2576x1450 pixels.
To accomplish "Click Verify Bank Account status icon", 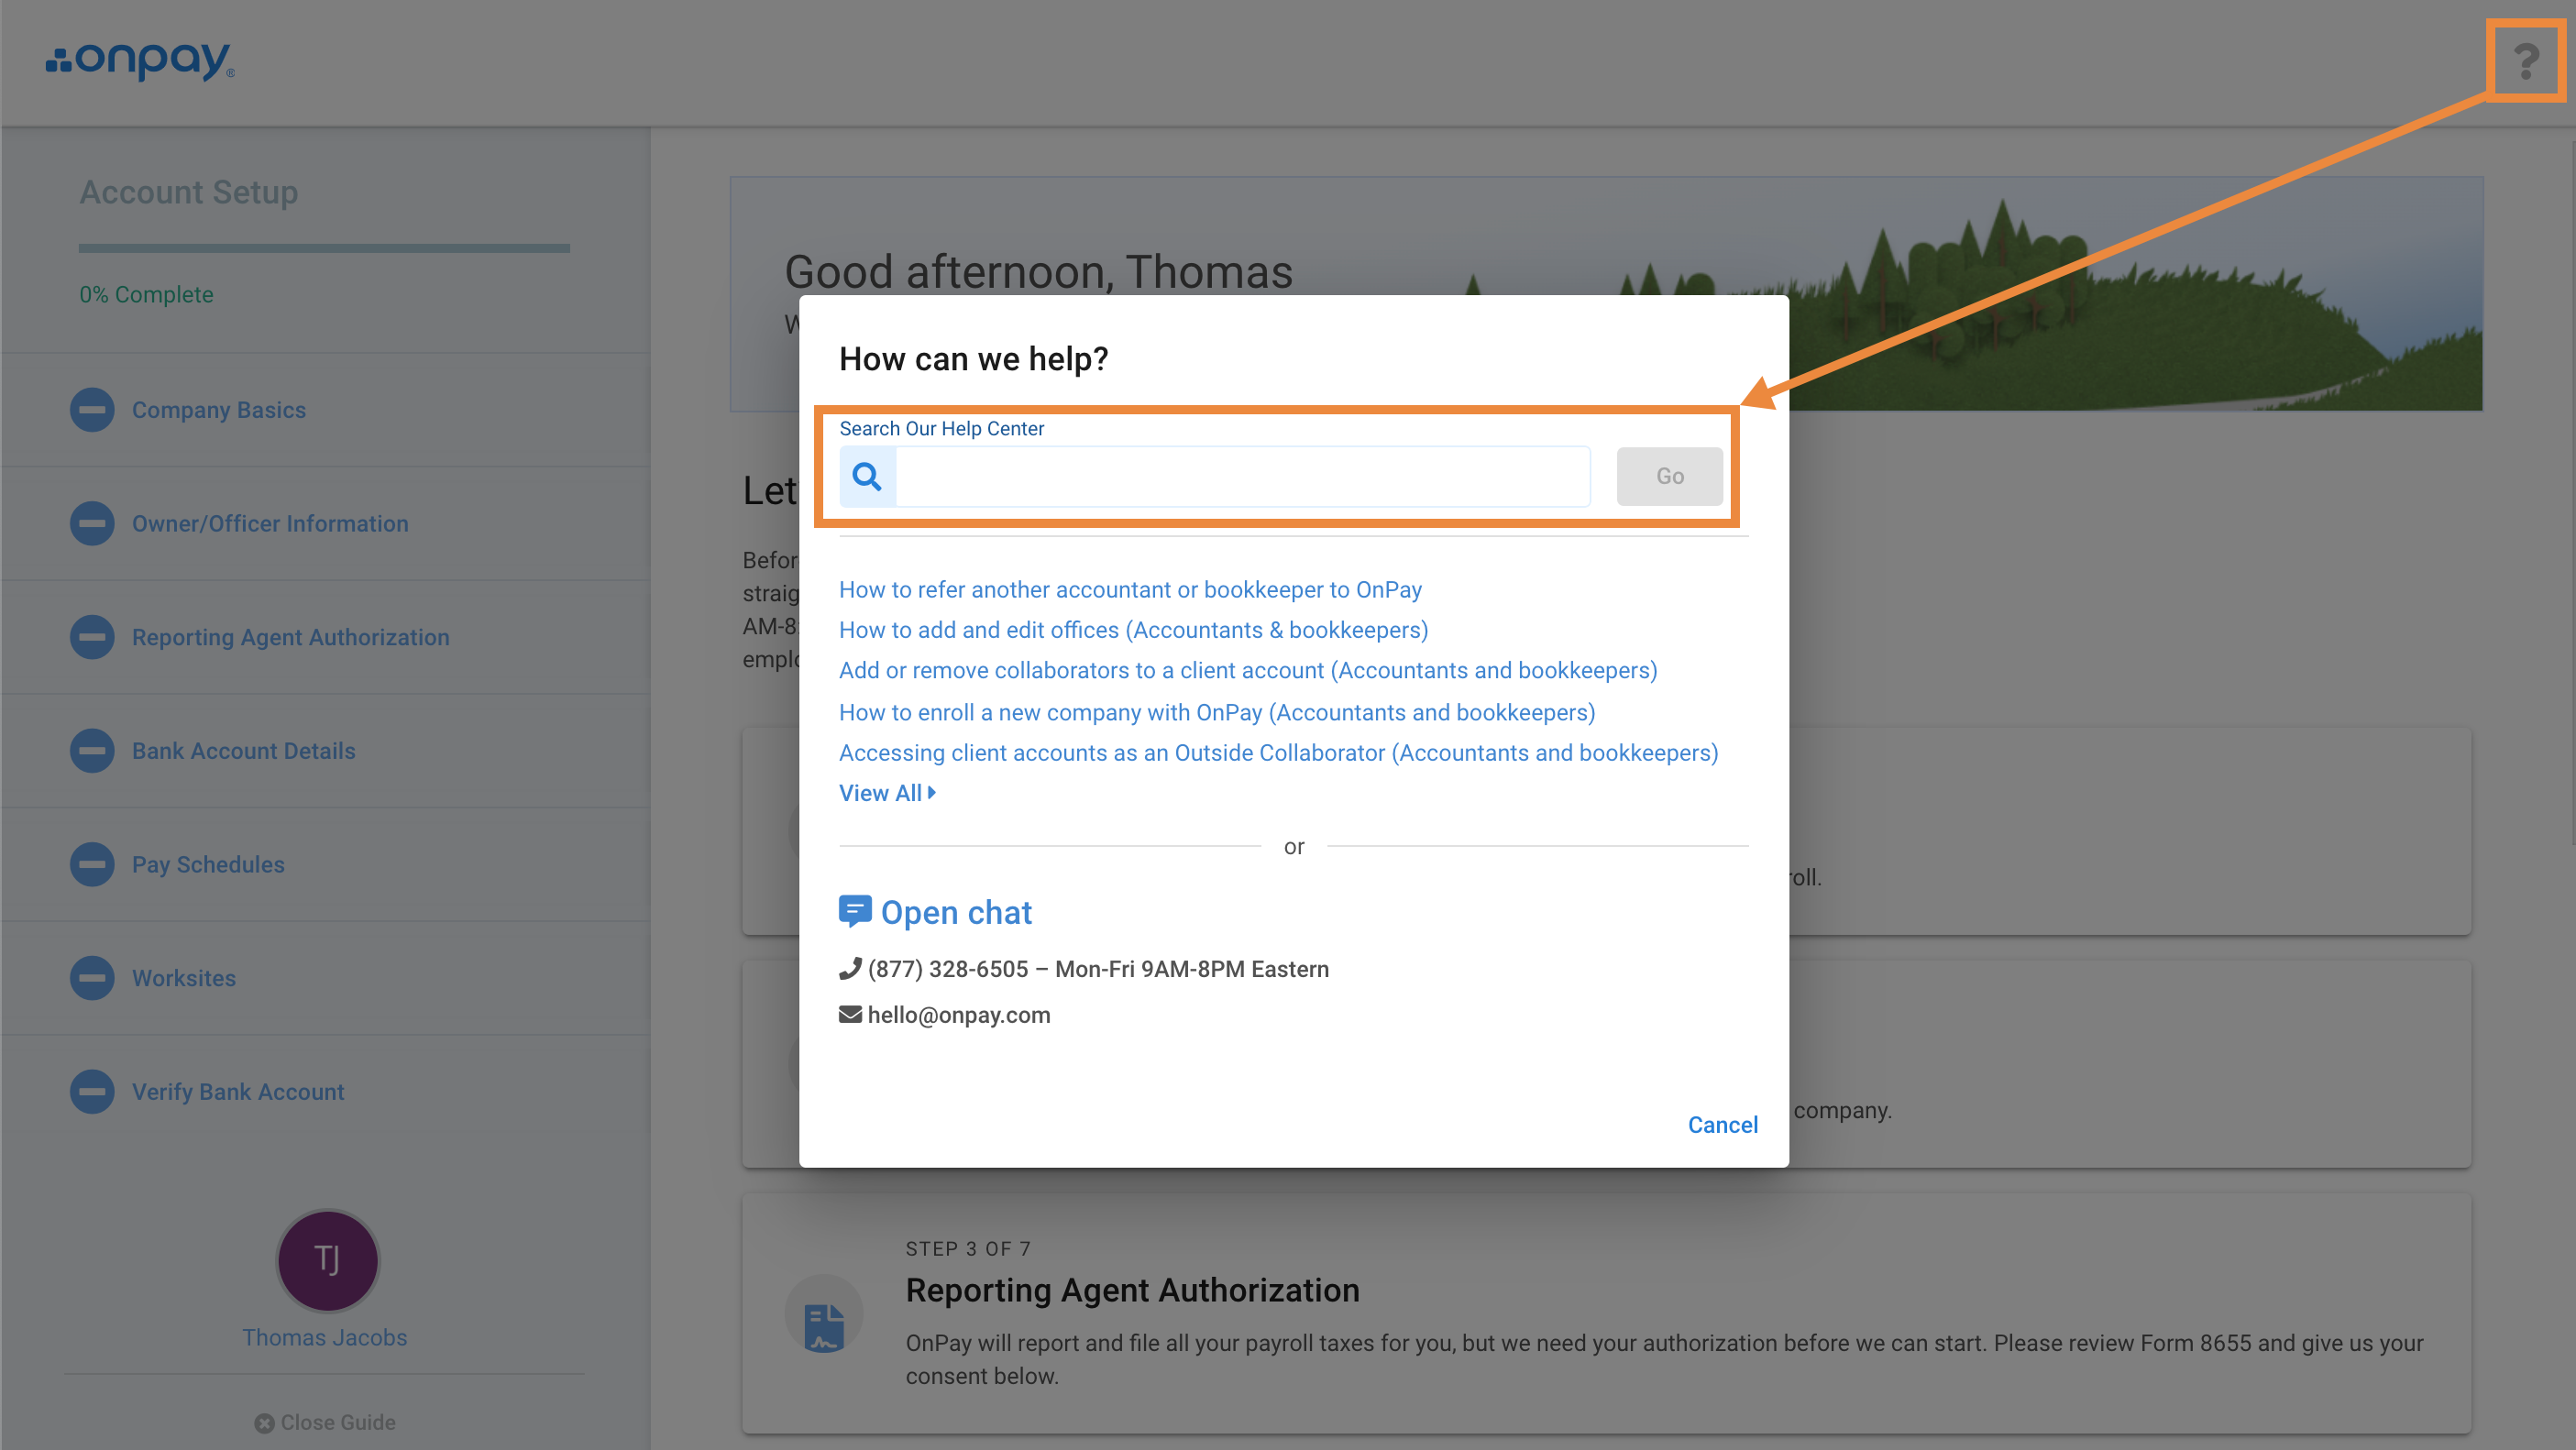I will click(x=92, y=1092).
